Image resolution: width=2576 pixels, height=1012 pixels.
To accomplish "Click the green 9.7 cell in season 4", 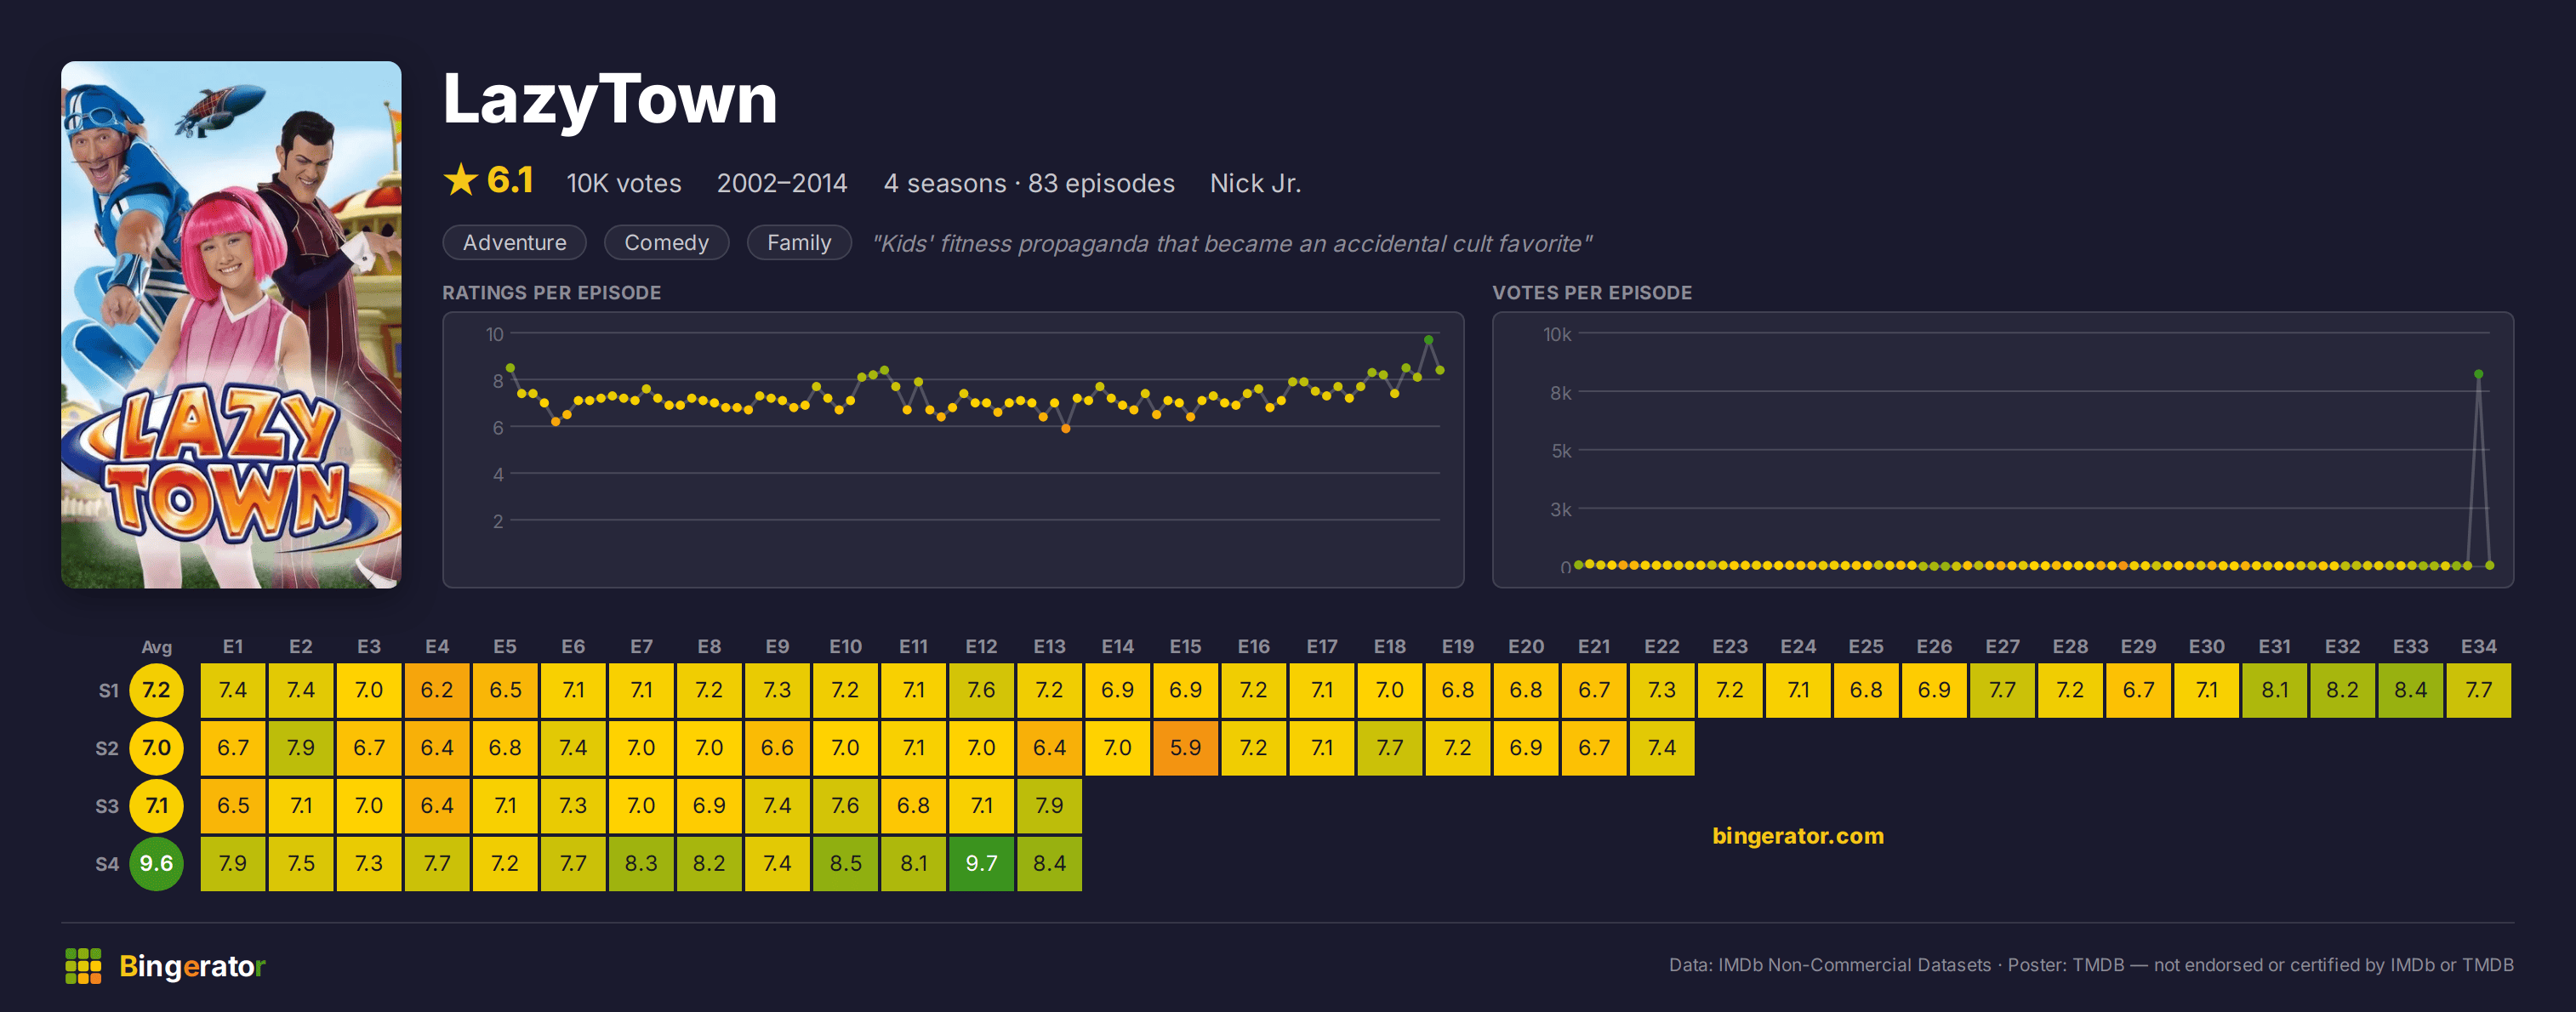I will tap(981, 864).
